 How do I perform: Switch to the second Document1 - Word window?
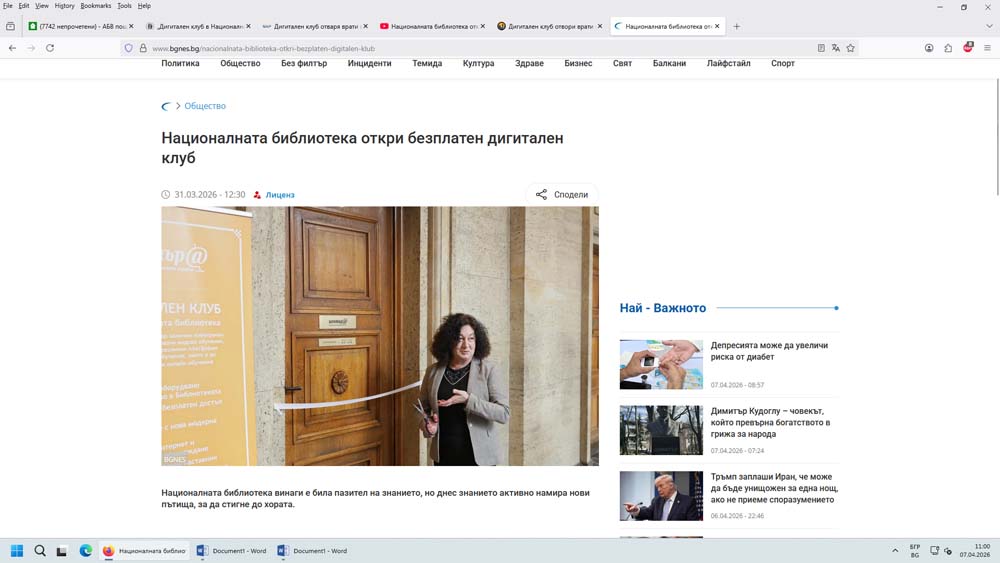[x=312, y=551]
